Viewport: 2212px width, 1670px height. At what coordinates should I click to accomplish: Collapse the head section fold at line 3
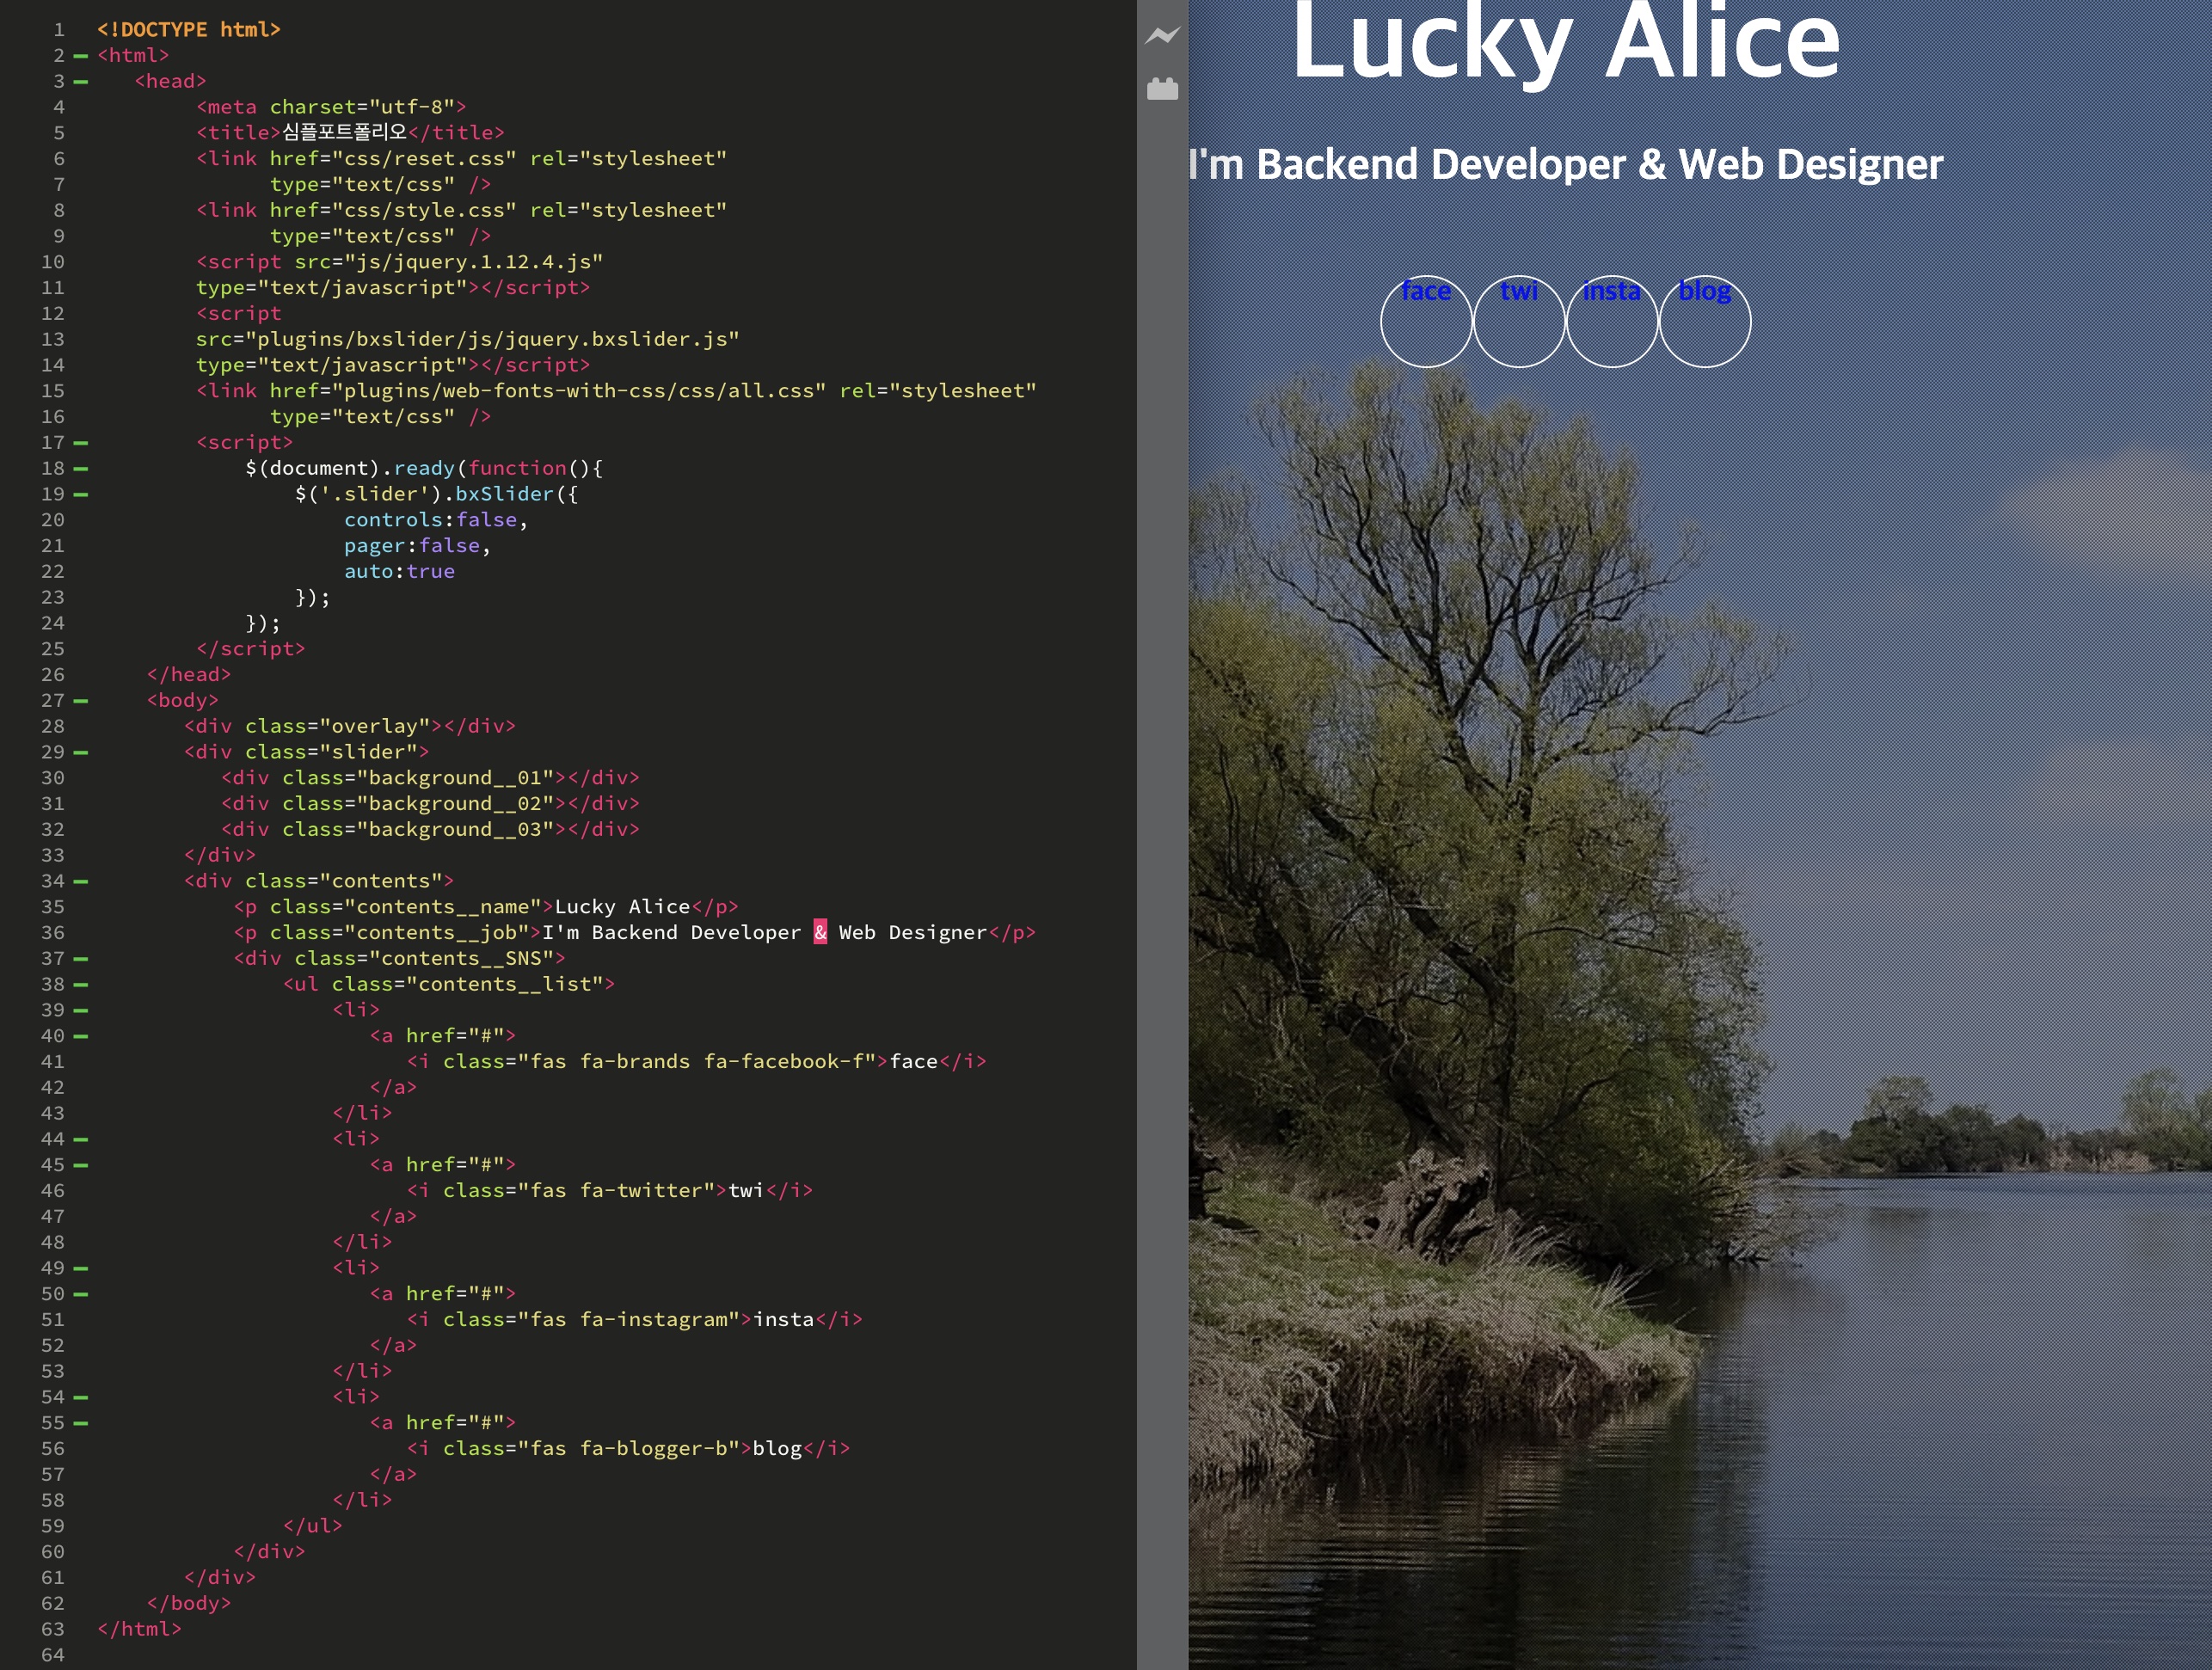[81, 82]
